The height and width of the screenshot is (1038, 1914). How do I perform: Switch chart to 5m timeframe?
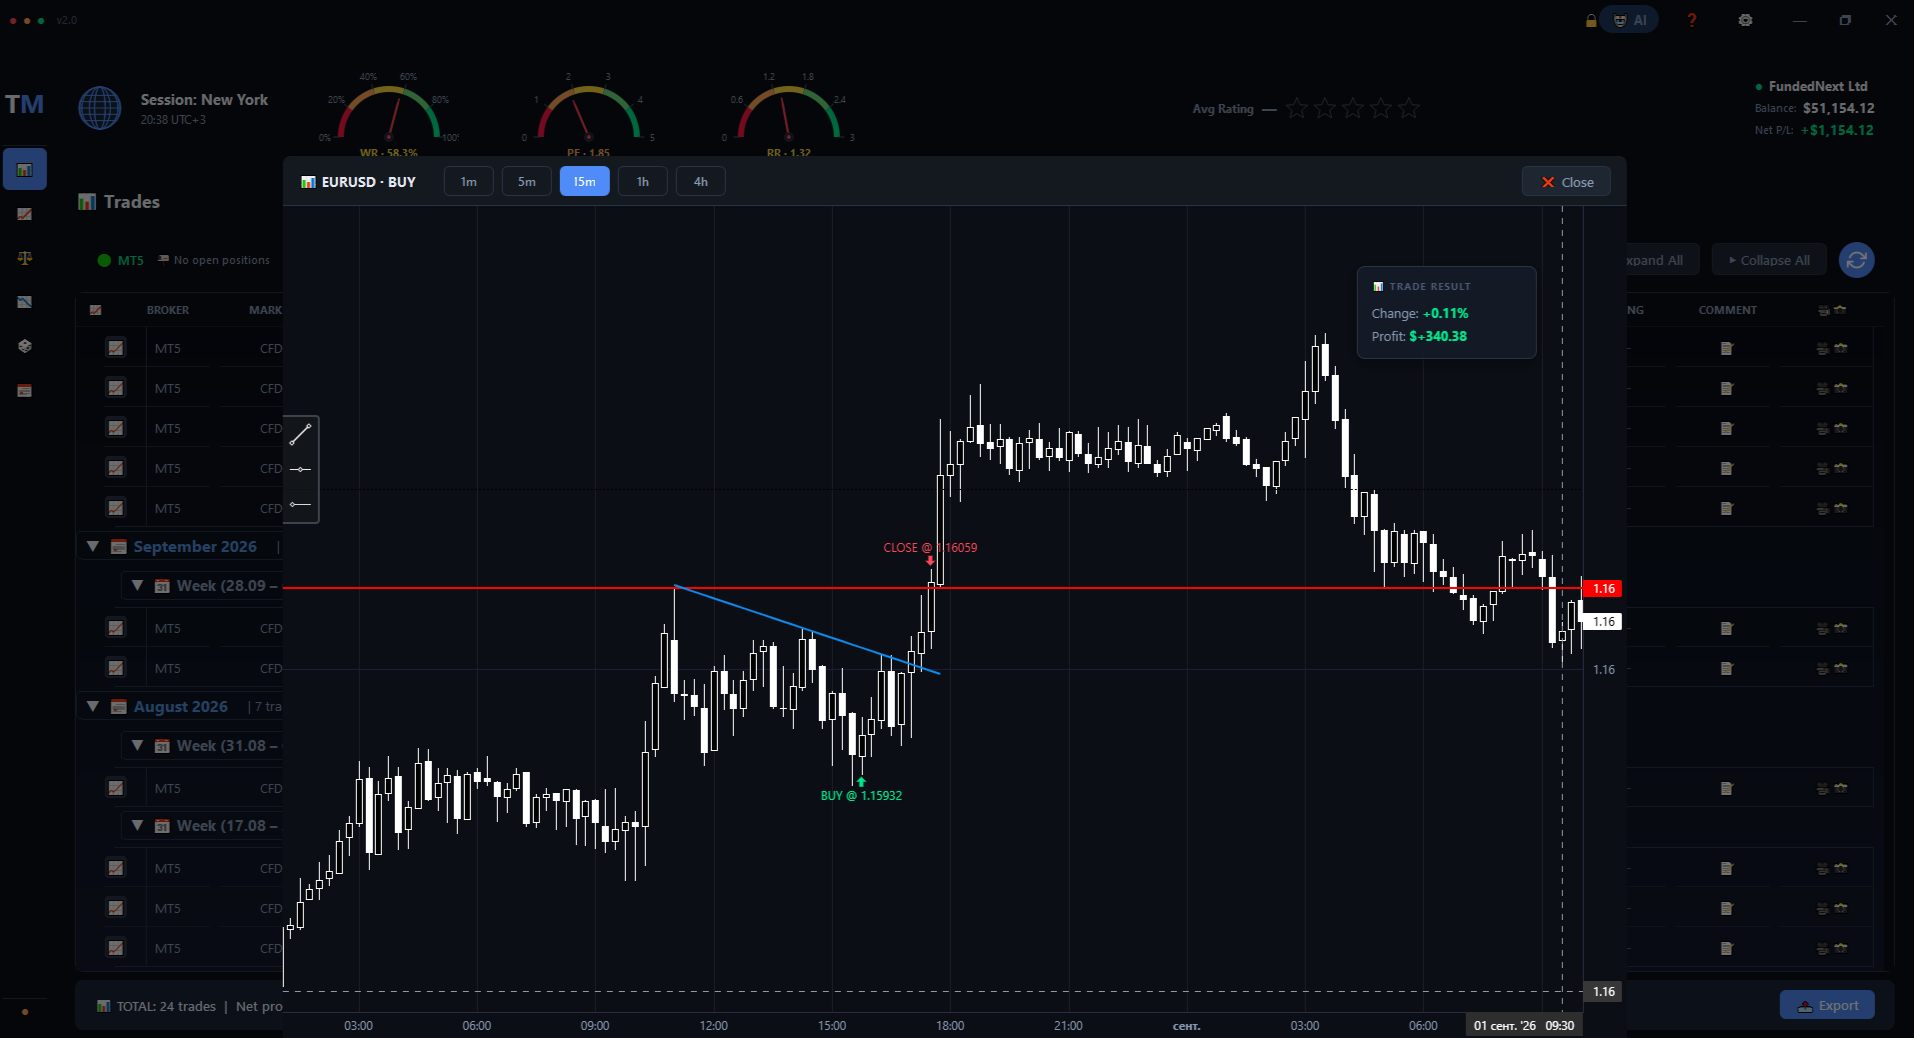[x=527, y=182]
